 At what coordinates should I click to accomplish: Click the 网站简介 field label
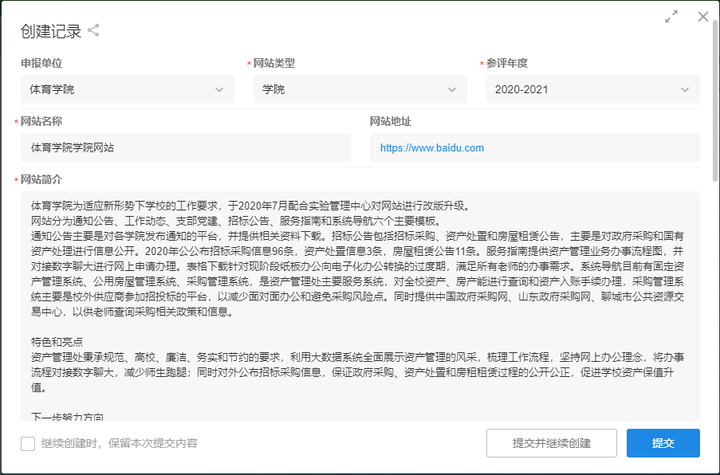click(41, 180)
